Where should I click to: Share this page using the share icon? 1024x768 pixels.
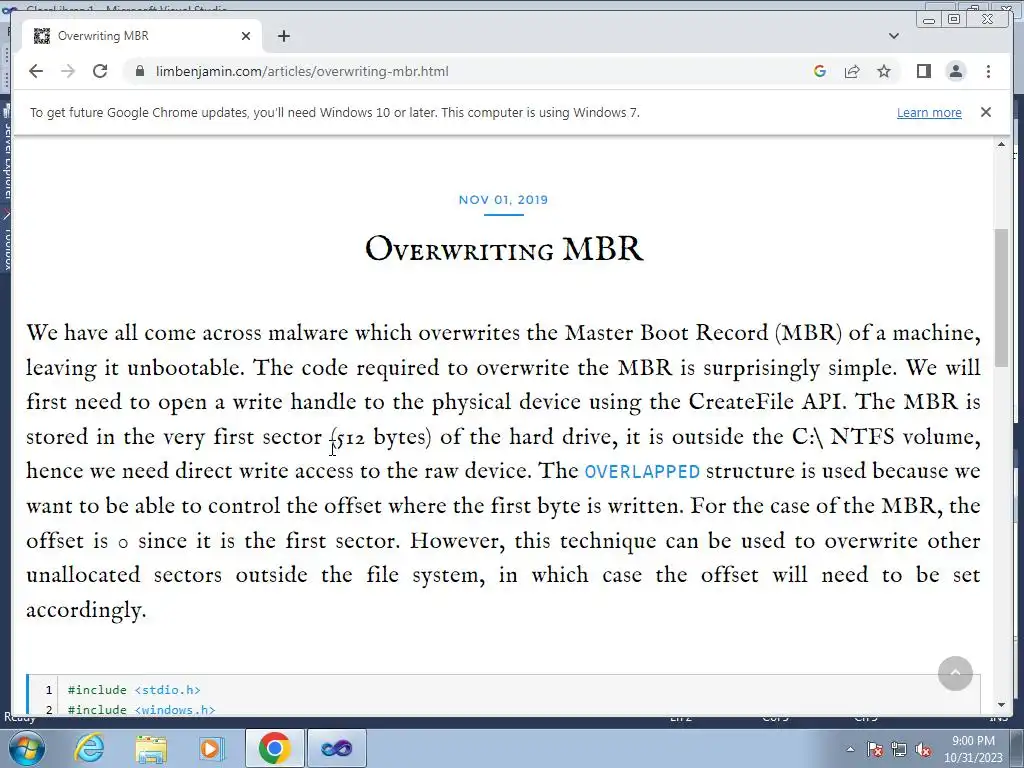[x=852, y=71]
